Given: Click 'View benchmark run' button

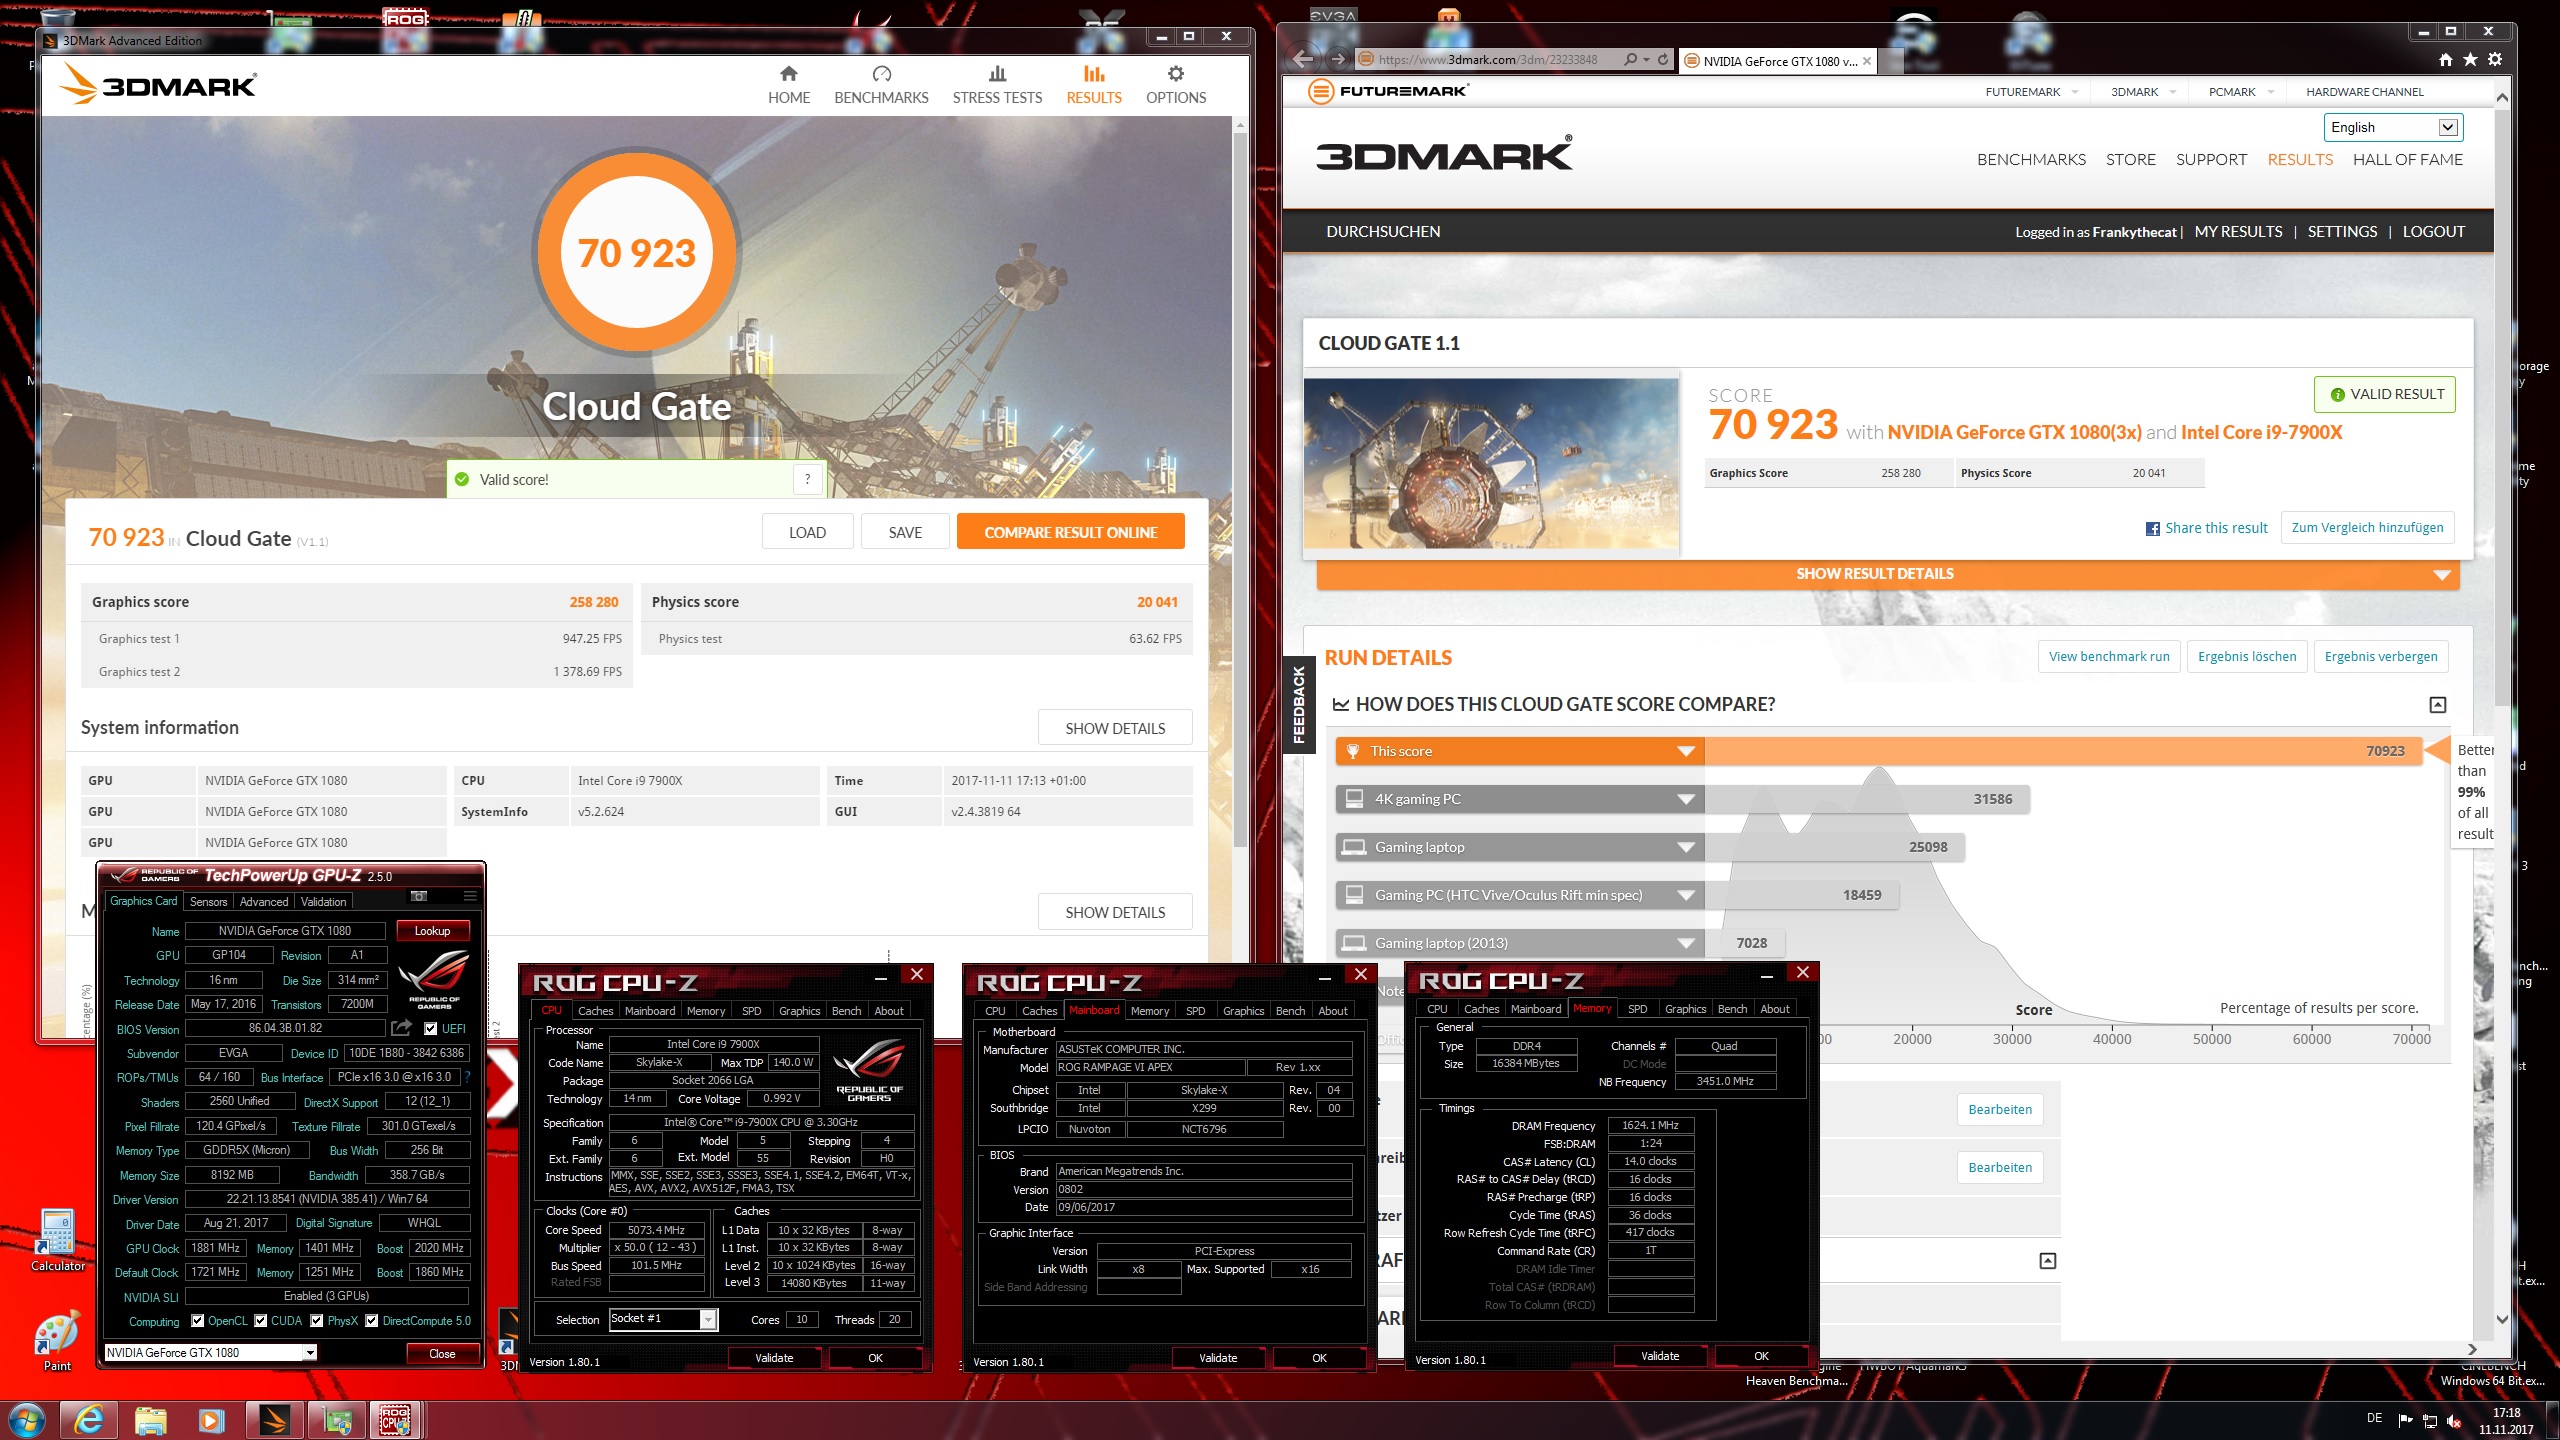Looking at the screenshot, I should (2109, 657).
